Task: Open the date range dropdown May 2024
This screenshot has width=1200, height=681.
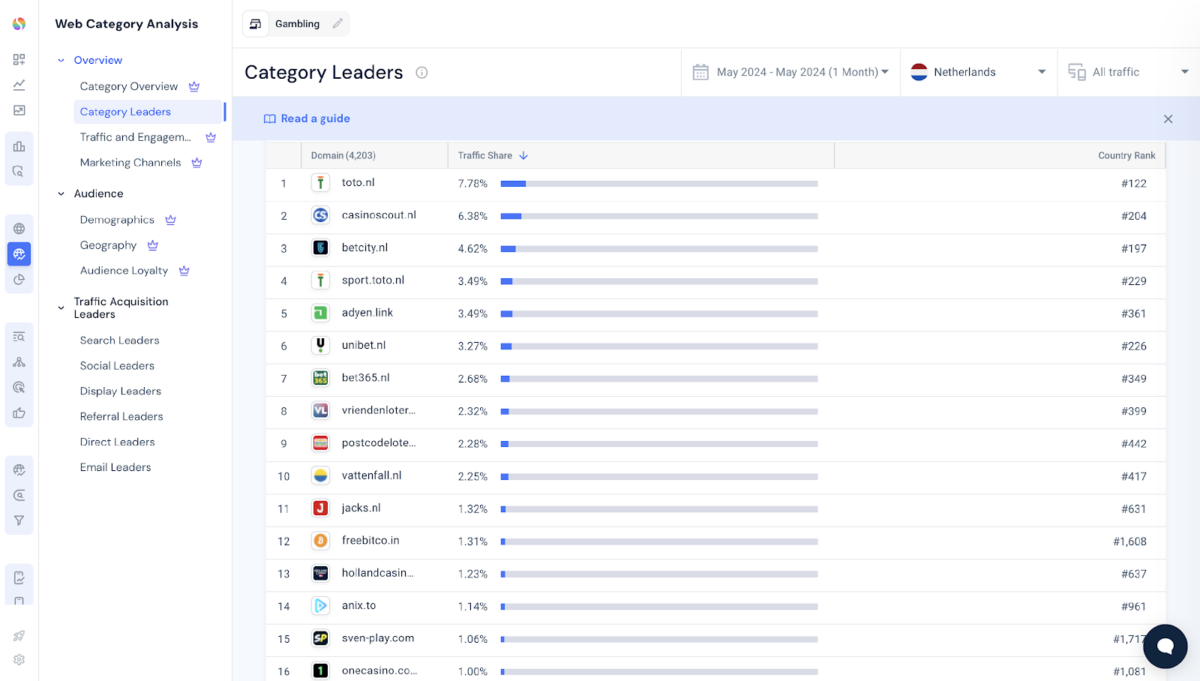Action: [x=791, y=72]
